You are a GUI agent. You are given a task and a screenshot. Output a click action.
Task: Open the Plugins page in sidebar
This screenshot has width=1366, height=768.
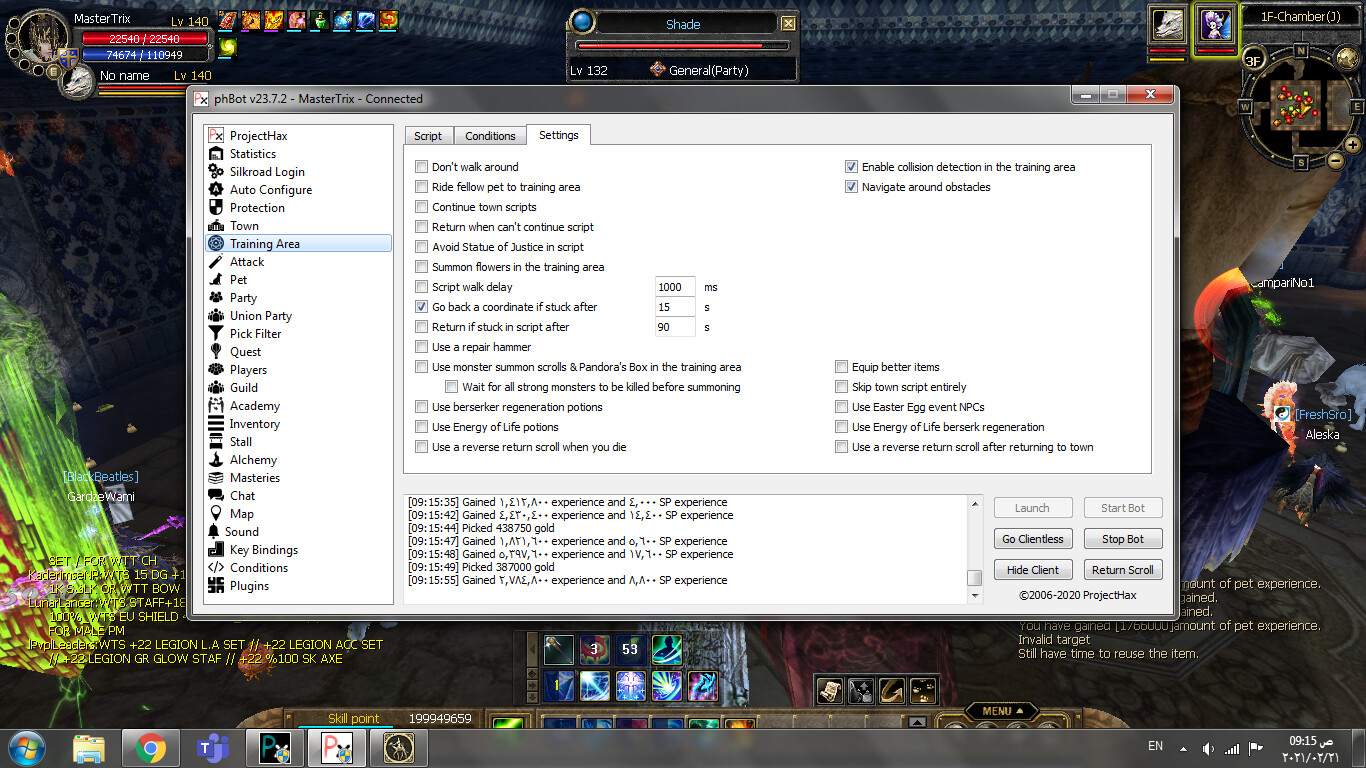click(x=249, y=586)
